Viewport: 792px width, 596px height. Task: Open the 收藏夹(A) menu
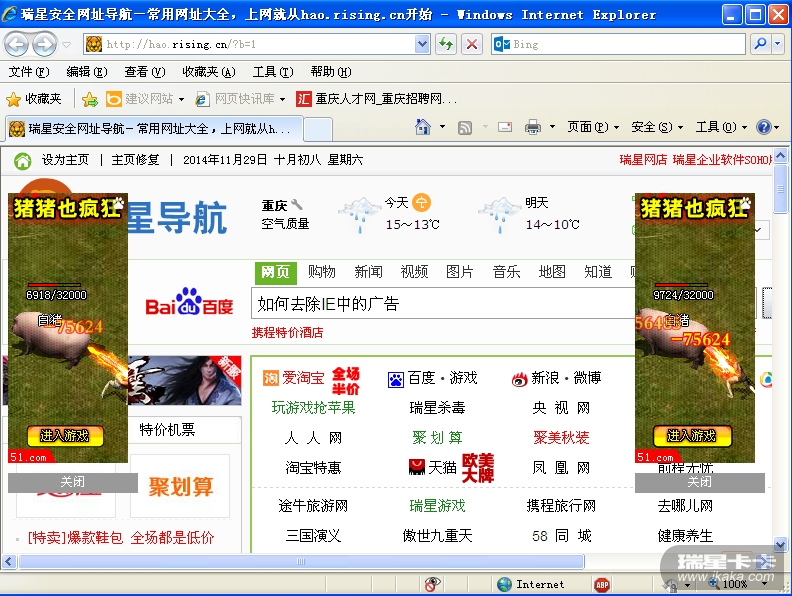(209, 72)
